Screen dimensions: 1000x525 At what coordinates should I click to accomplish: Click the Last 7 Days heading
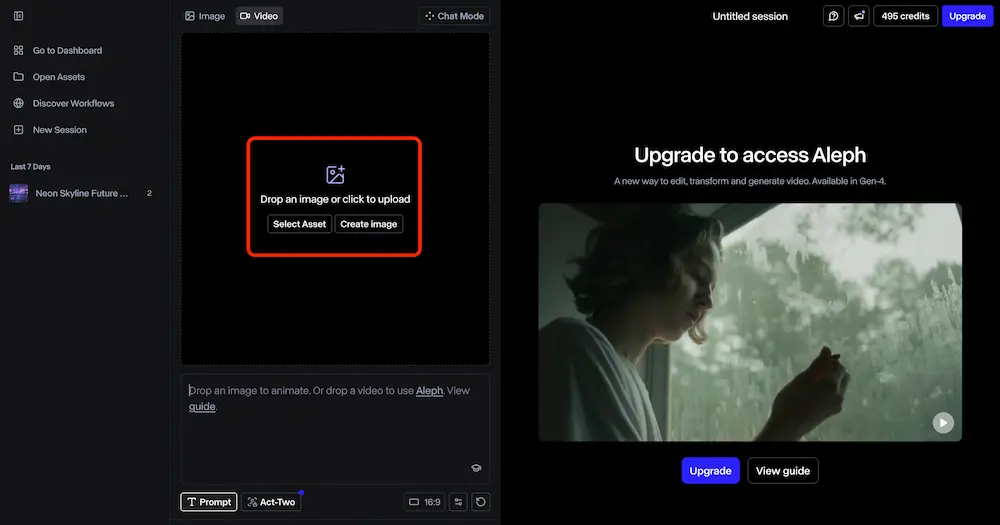coord(31,166)
